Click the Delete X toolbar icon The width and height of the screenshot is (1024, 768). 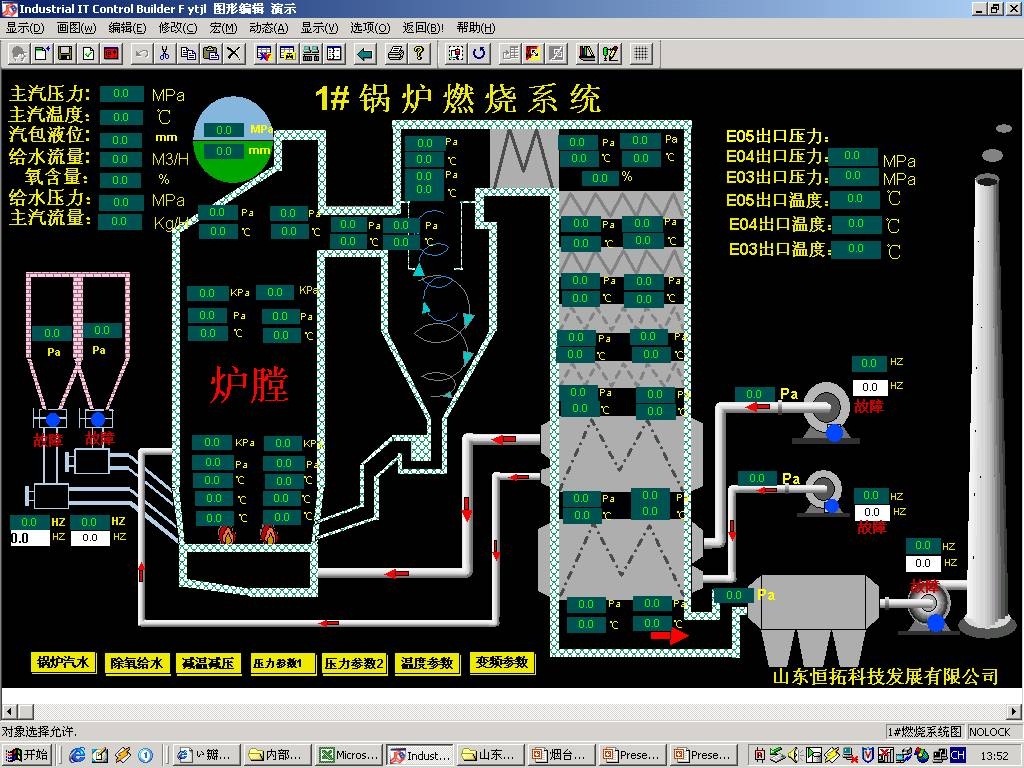[x=234, y=53]
